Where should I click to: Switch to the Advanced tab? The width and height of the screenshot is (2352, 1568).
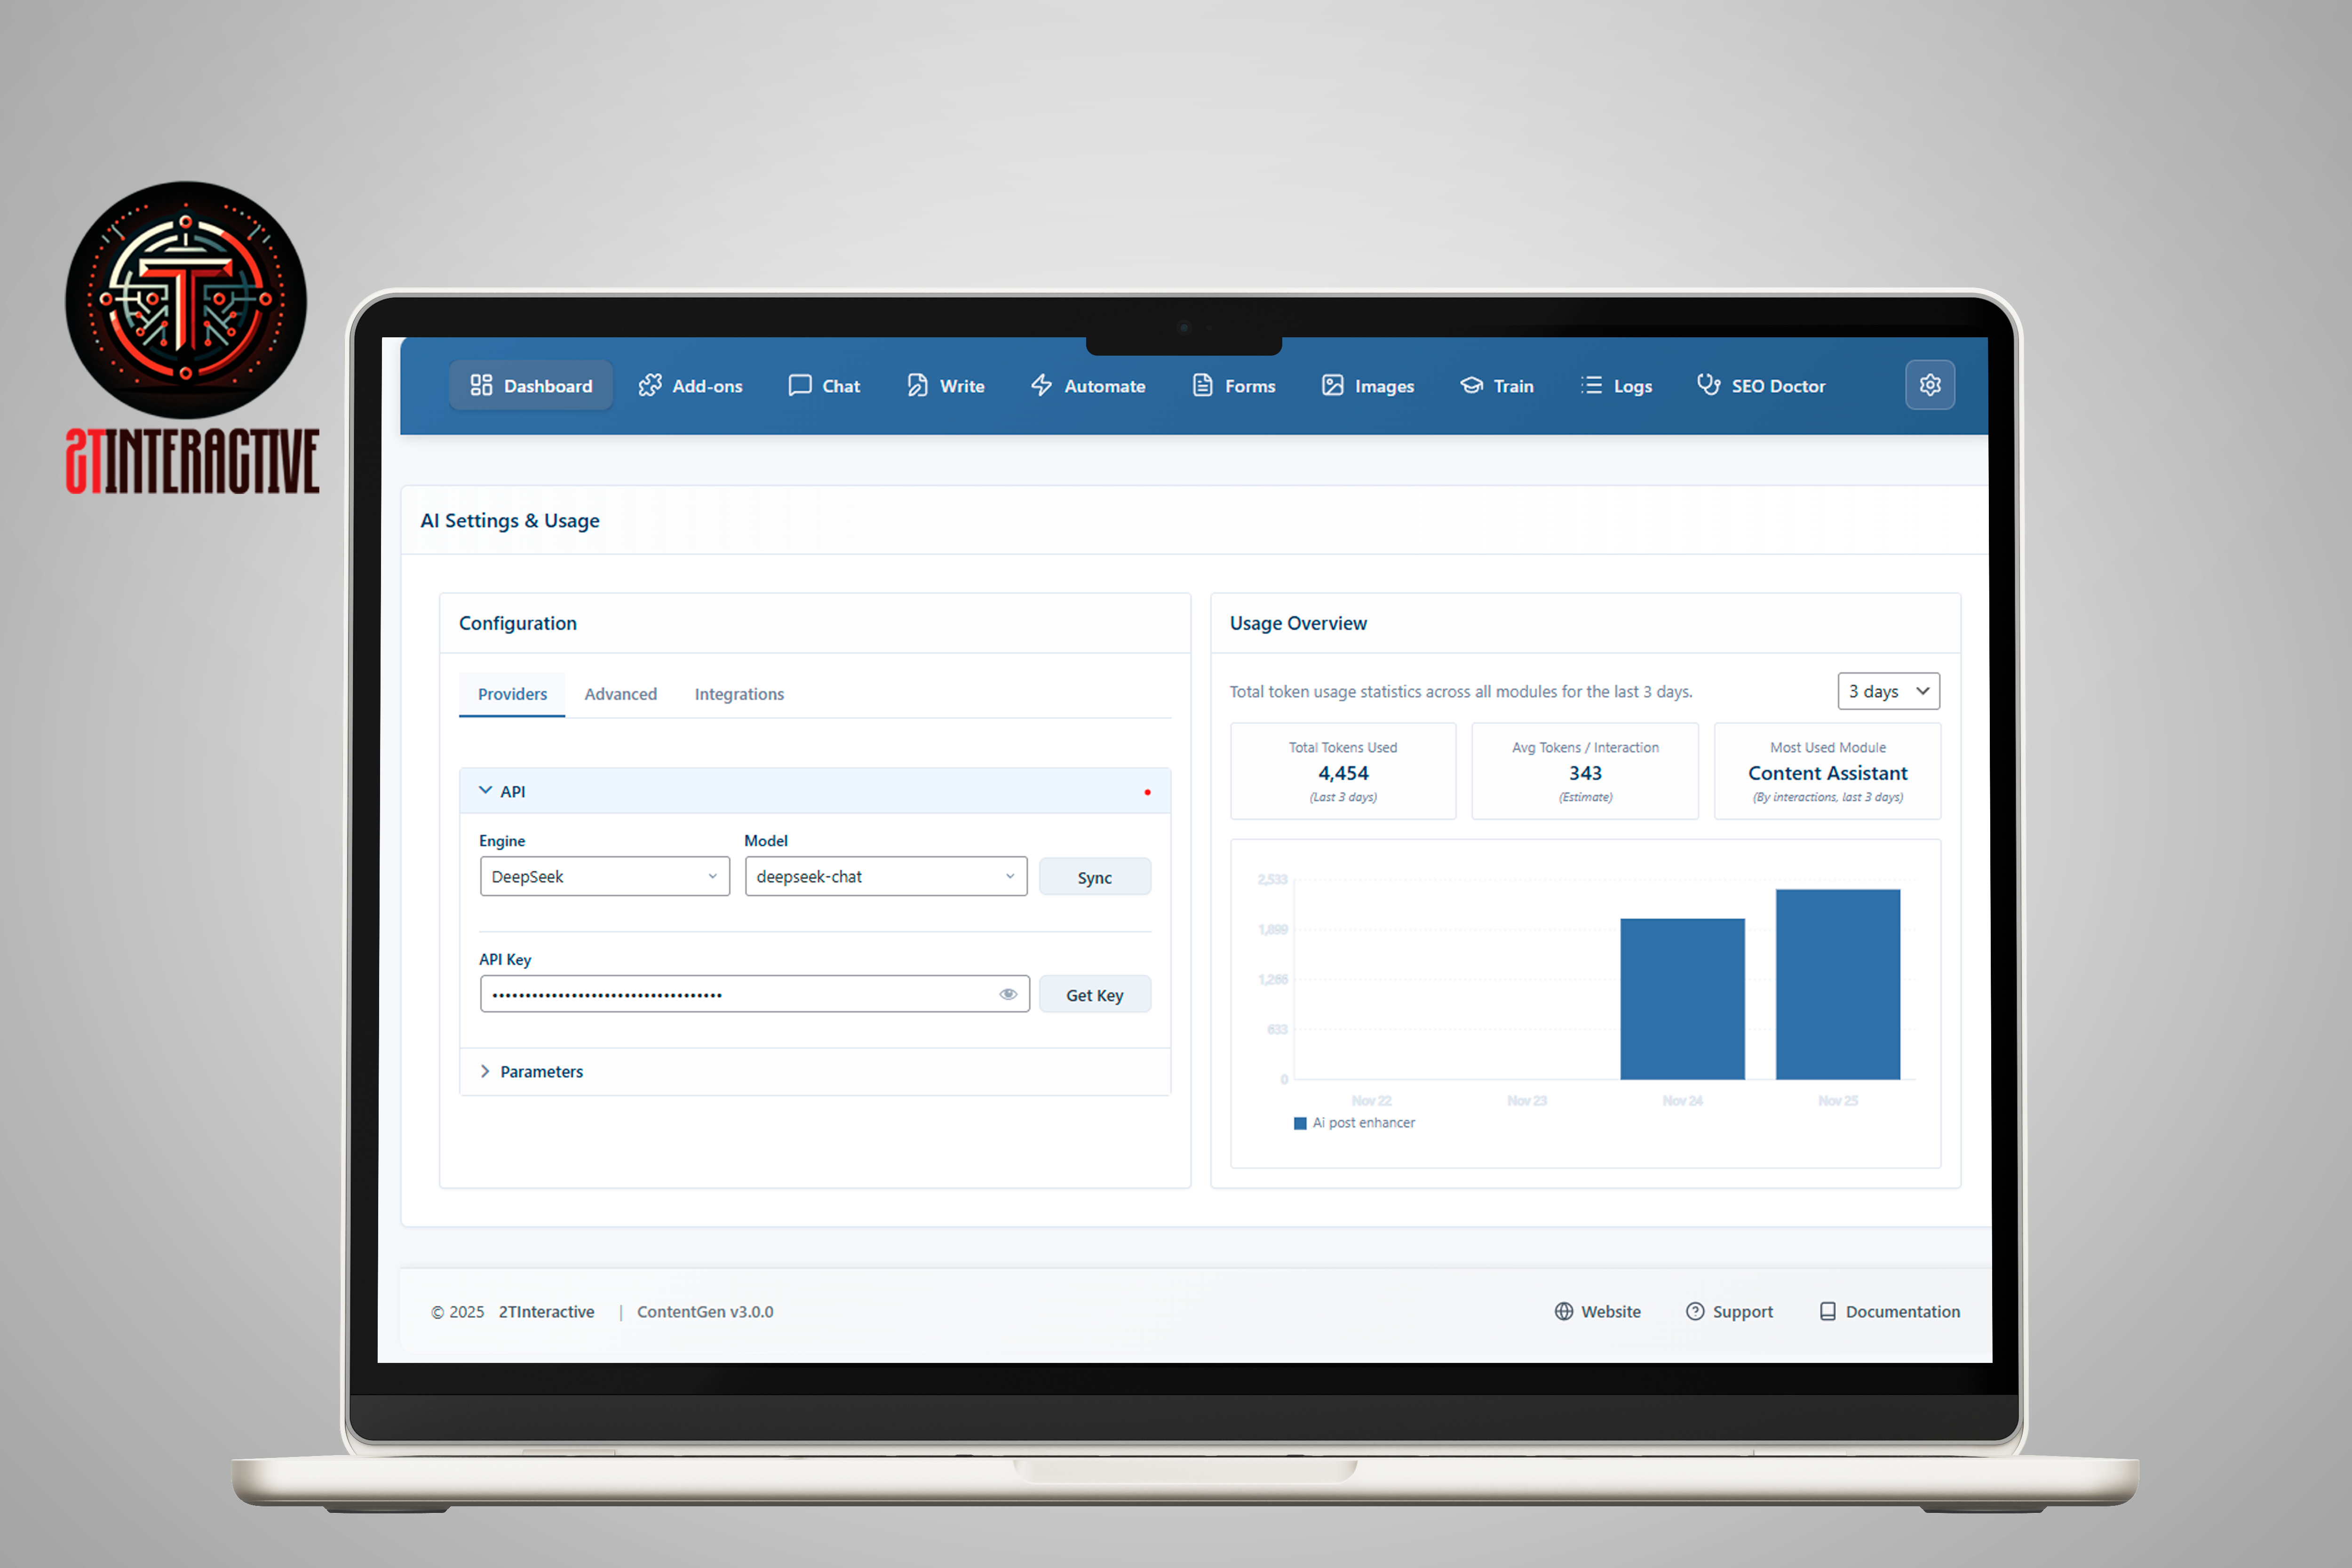pos(620,694)
